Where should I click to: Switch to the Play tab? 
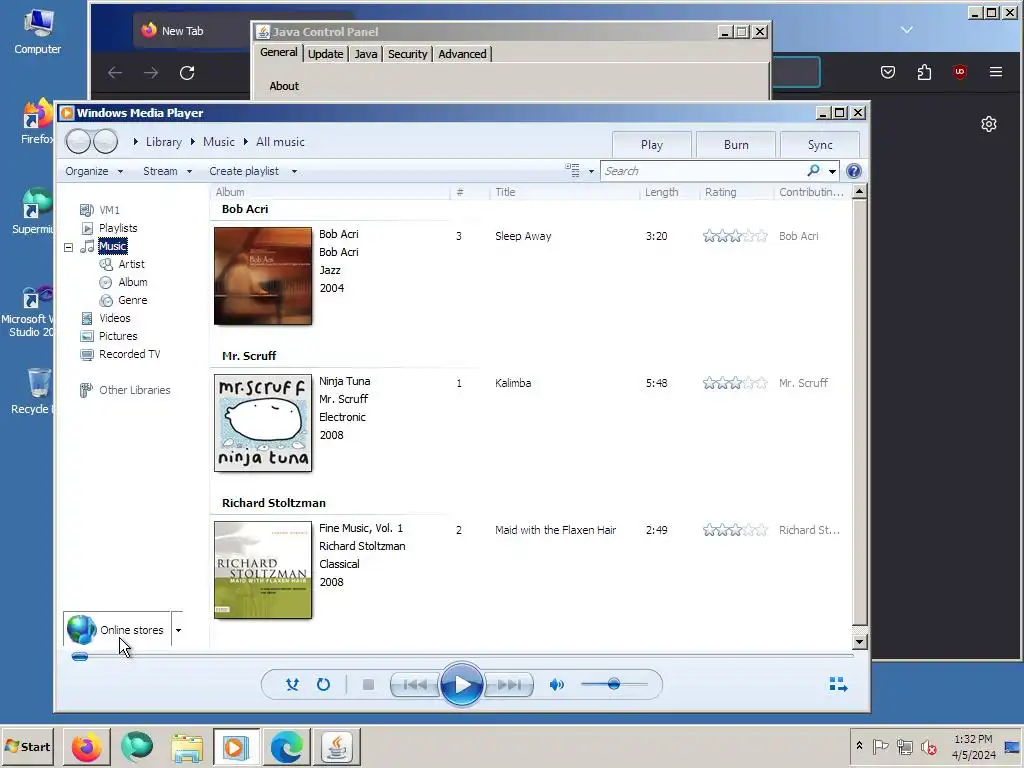(x=652, y=145)
